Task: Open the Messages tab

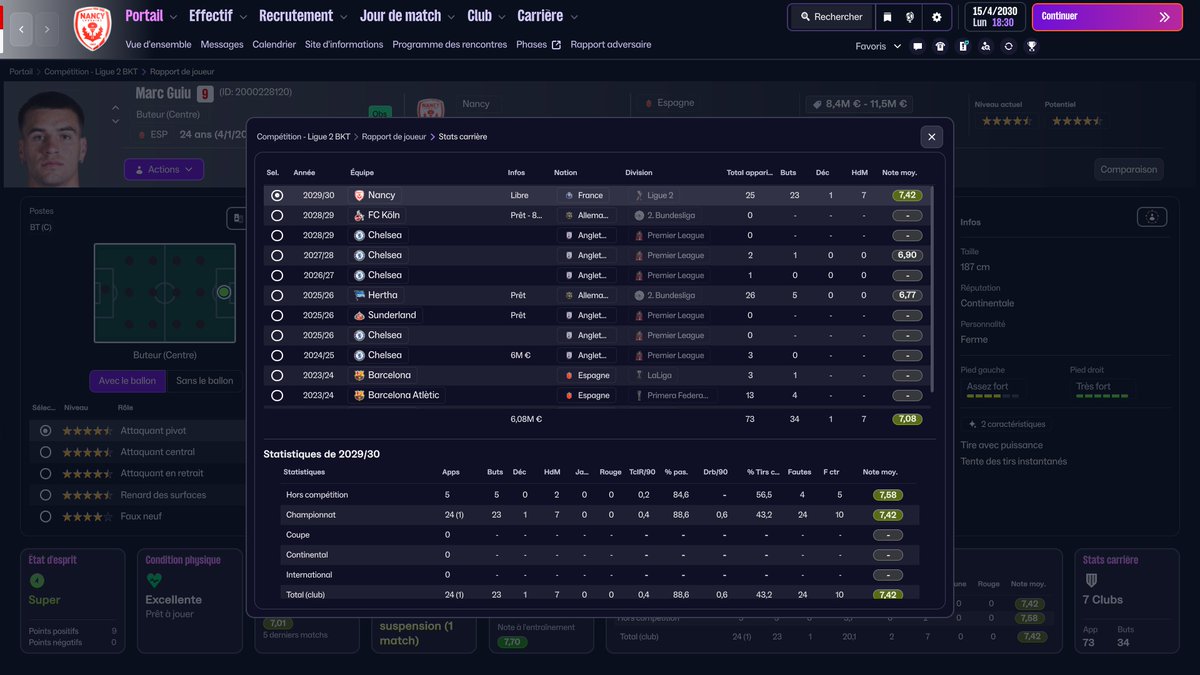Action: pyautogui.click(x=222, y=45)
